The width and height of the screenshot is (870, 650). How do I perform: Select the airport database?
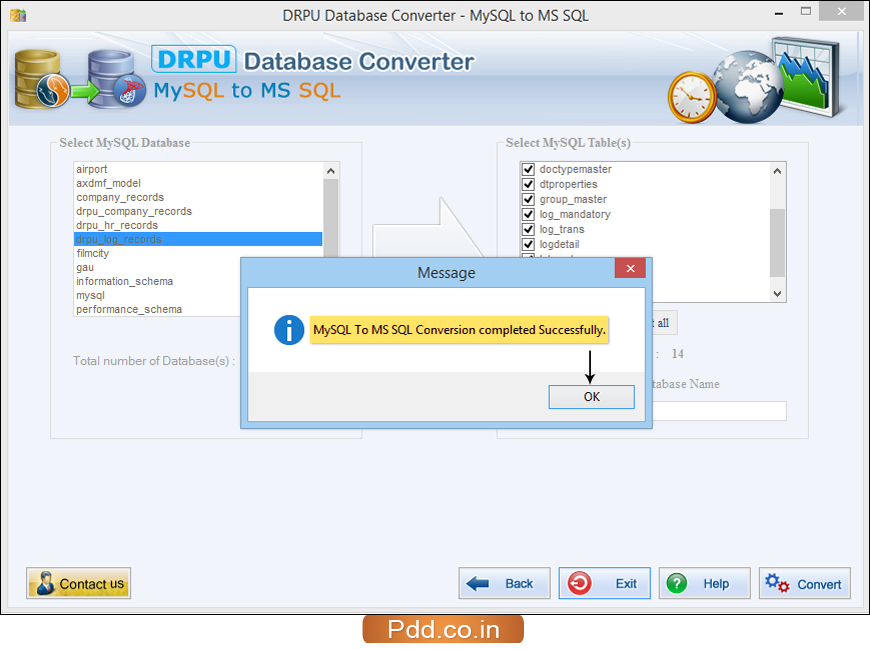pyautogui.click(x=198, y=169)
